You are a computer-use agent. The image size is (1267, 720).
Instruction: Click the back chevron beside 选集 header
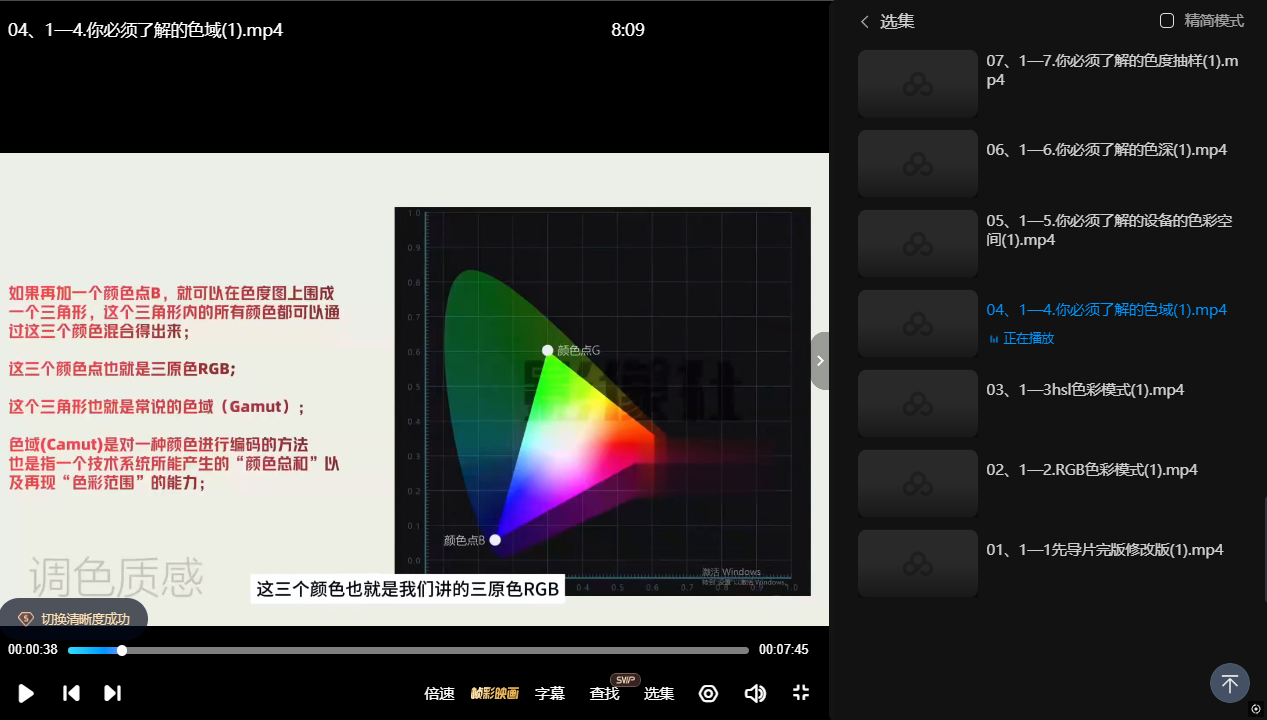click(865, 21)
